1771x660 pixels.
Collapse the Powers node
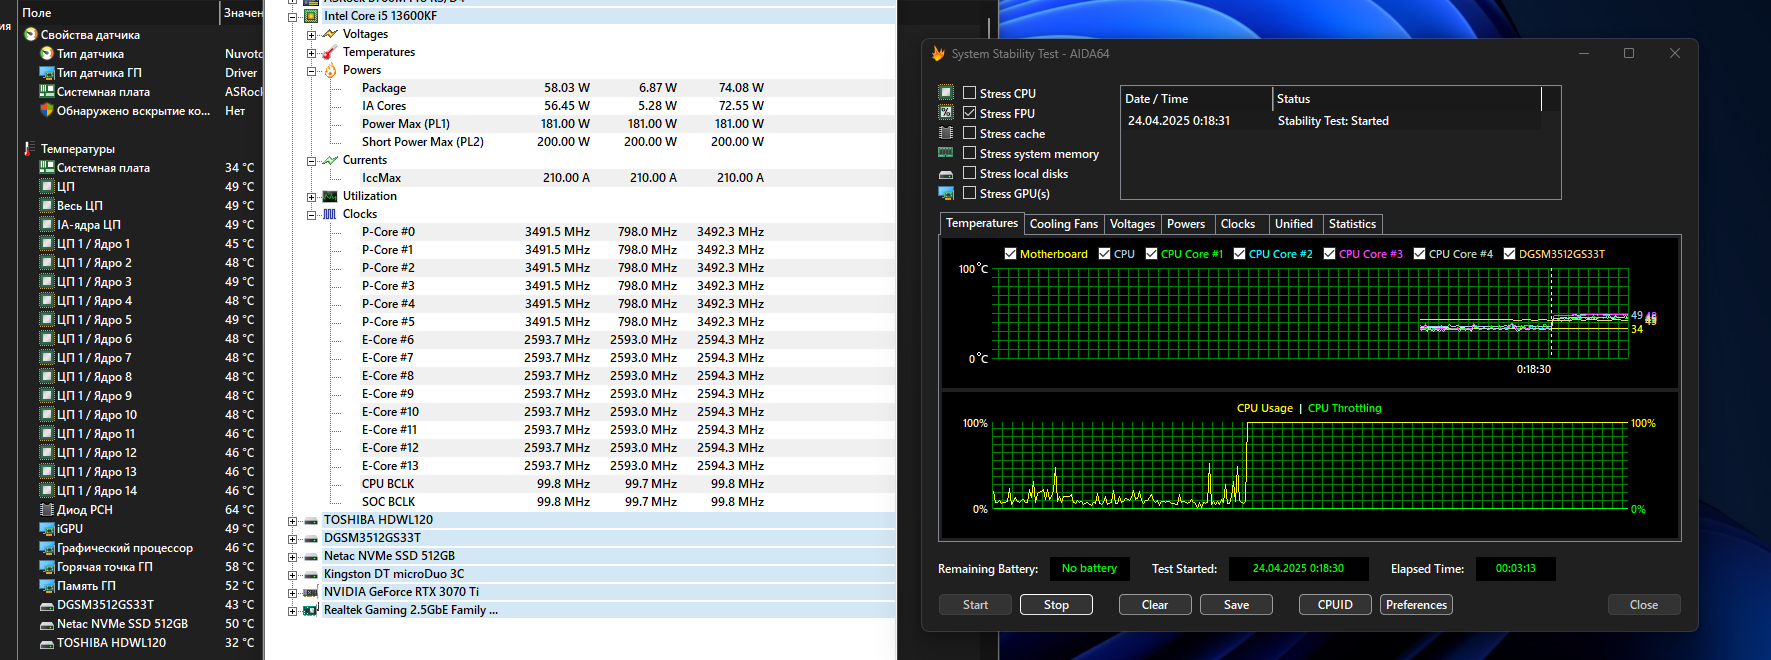[x=311, y=70]
